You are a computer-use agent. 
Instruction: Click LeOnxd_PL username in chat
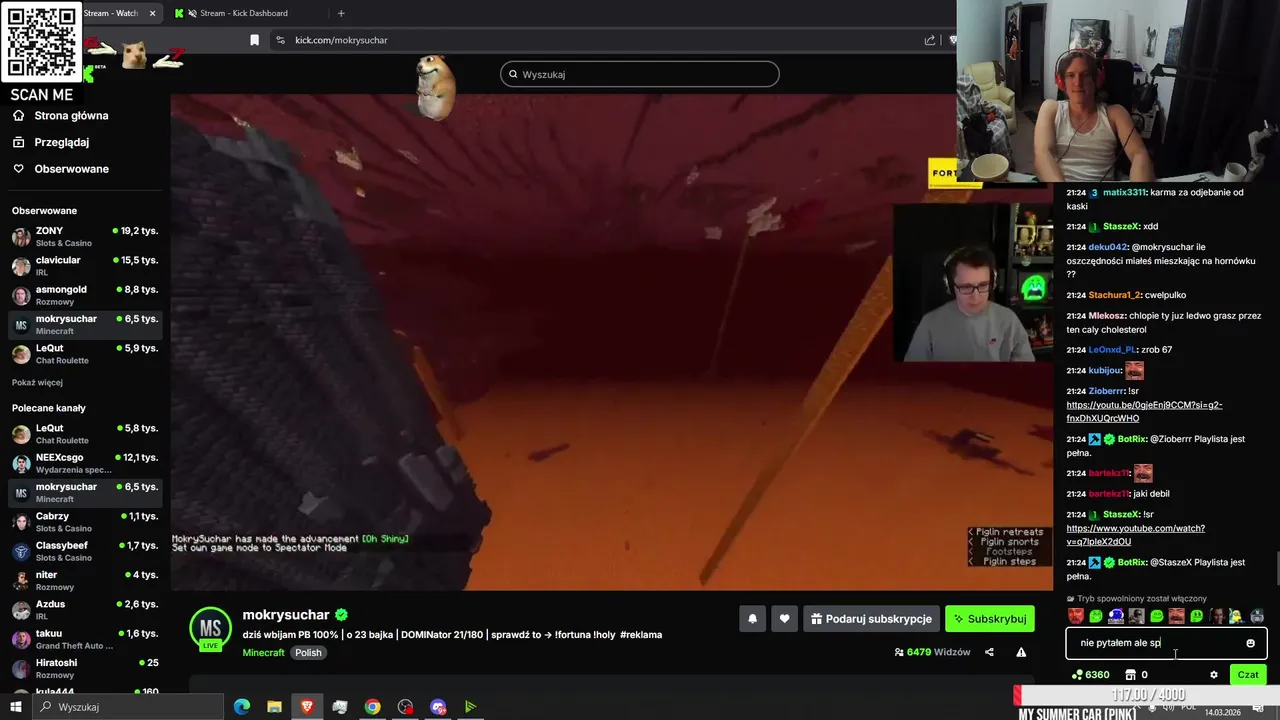1112,350
